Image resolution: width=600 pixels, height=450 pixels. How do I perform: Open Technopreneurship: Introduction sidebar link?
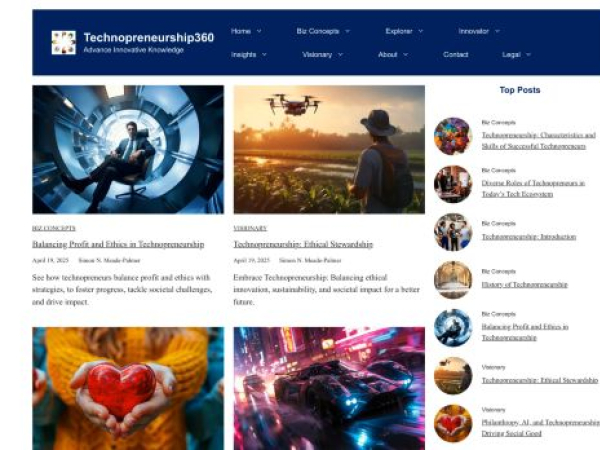(528, 237)
